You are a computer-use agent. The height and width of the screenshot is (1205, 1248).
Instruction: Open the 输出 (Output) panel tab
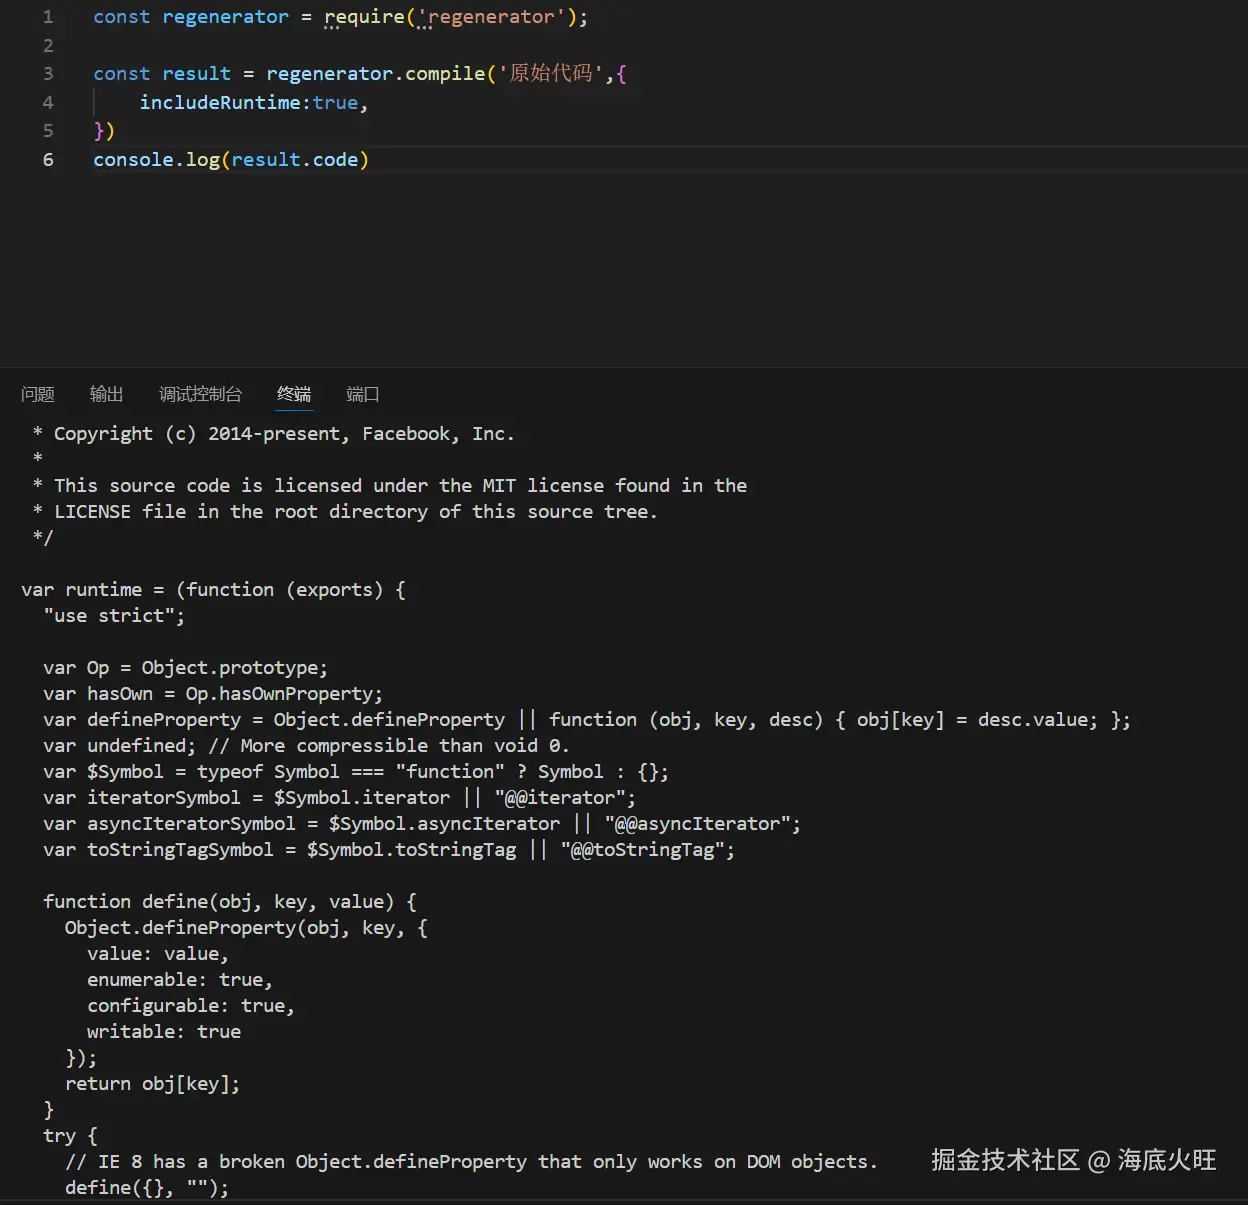click(x=106, y=394)
